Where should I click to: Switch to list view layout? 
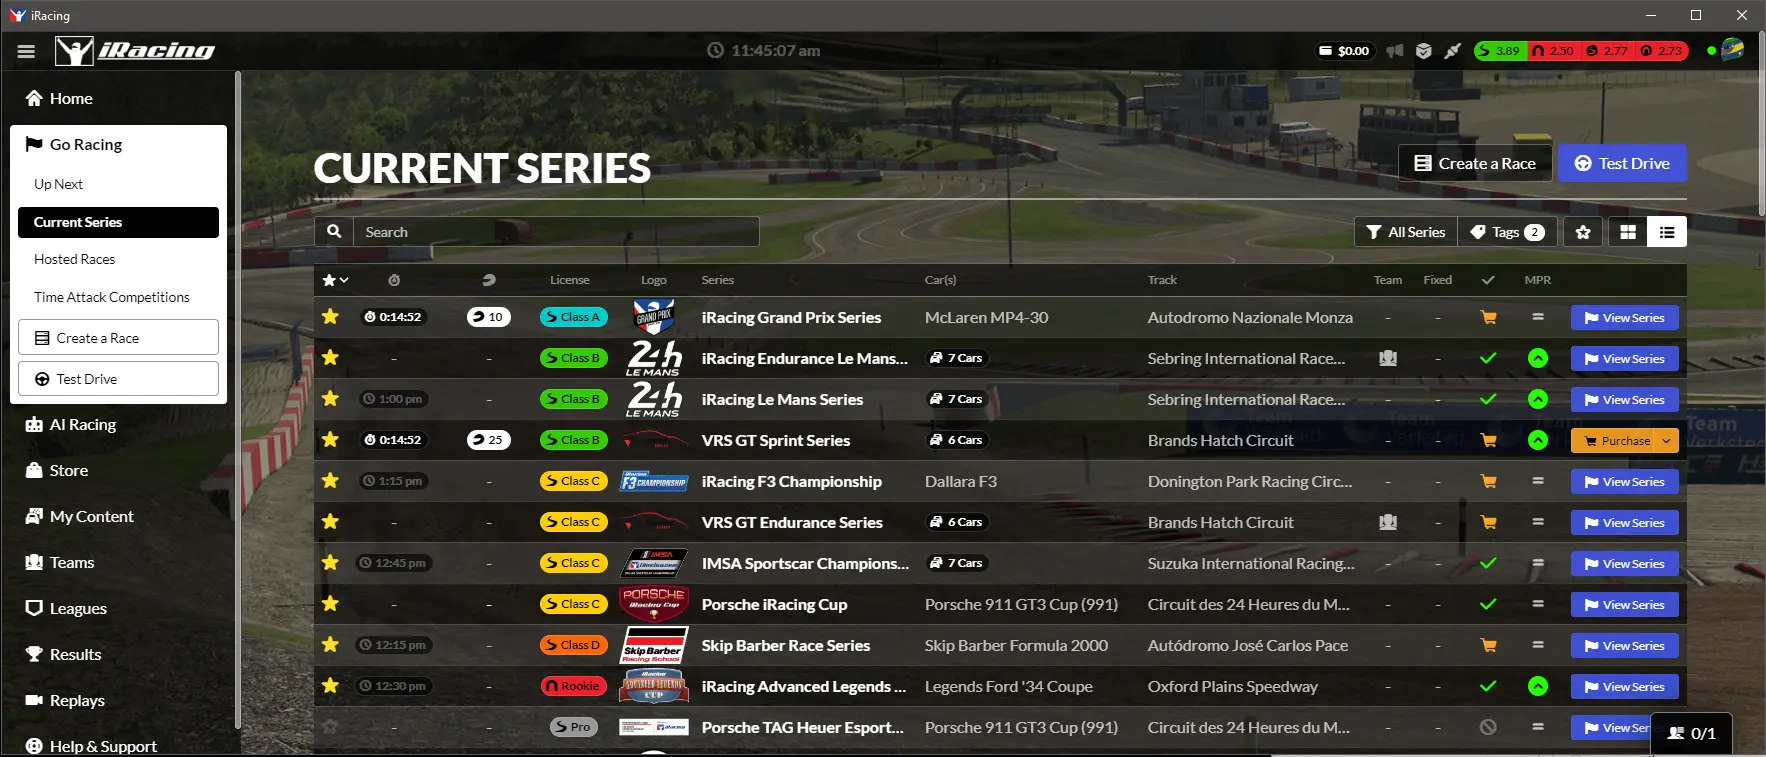1667,232
